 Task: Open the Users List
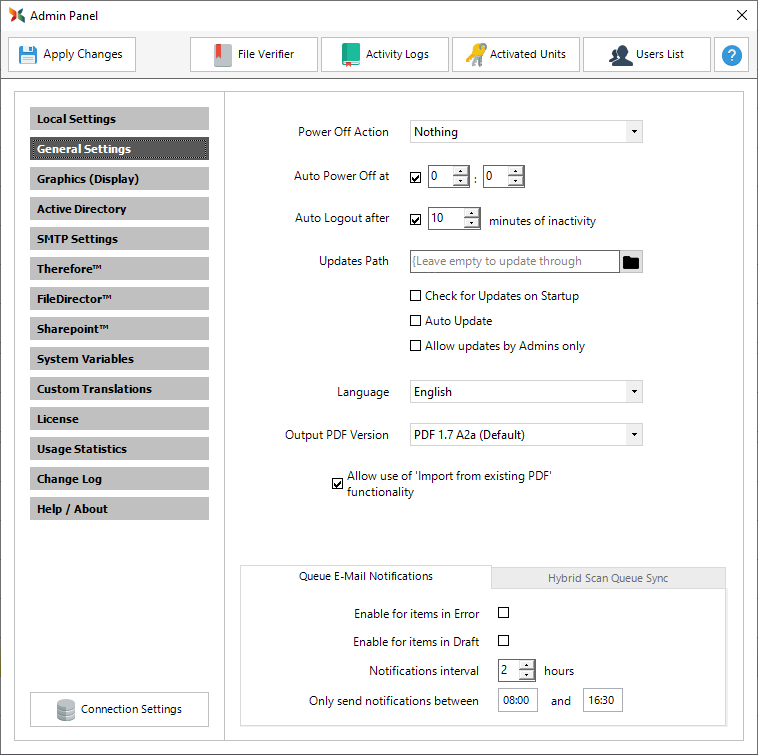tap(646, 55)
